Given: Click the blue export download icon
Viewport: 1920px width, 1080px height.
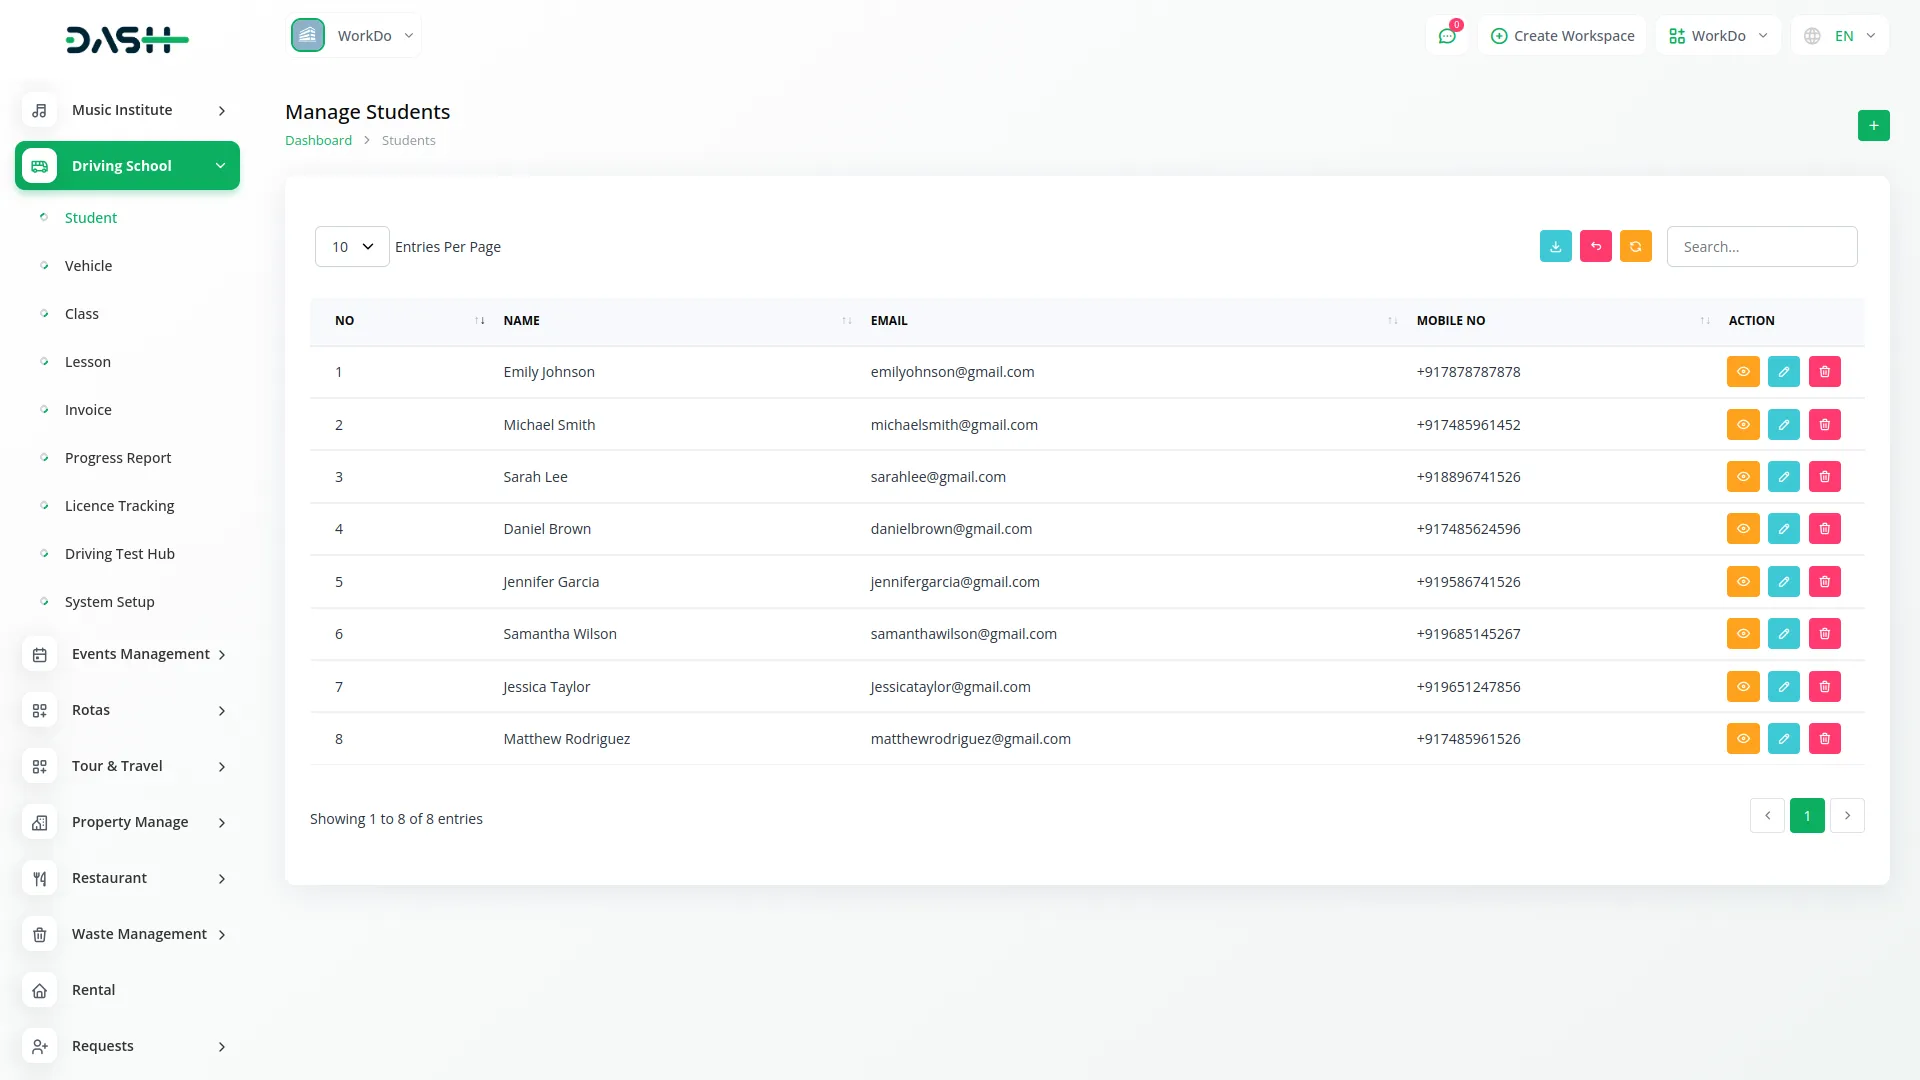Looking at the screenshot, I should click(x=1555, y=246).
